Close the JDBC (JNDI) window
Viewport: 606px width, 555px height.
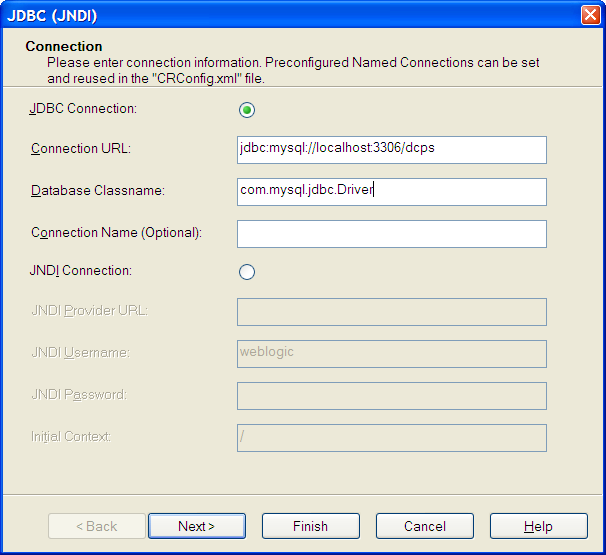[x=591, y=15]
